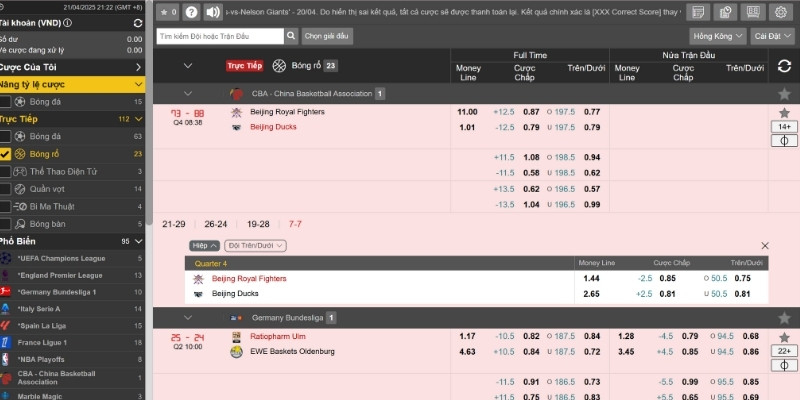Click the Trực Tiếp red label
This screenshot has height=400, width=800.
click(x=245, y=65)
